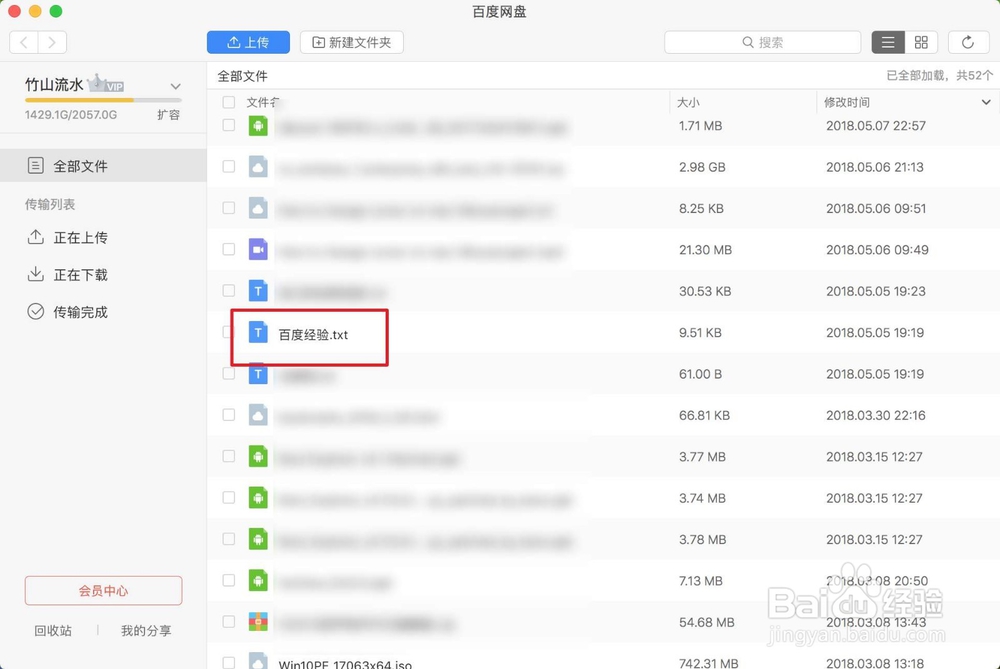Click the document icon beside 全部文件

36,166
